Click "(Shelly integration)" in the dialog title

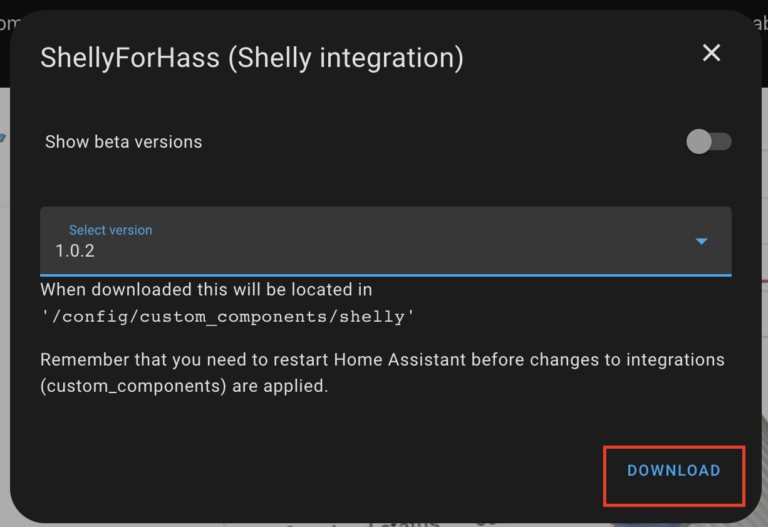[x=345, y=58]
